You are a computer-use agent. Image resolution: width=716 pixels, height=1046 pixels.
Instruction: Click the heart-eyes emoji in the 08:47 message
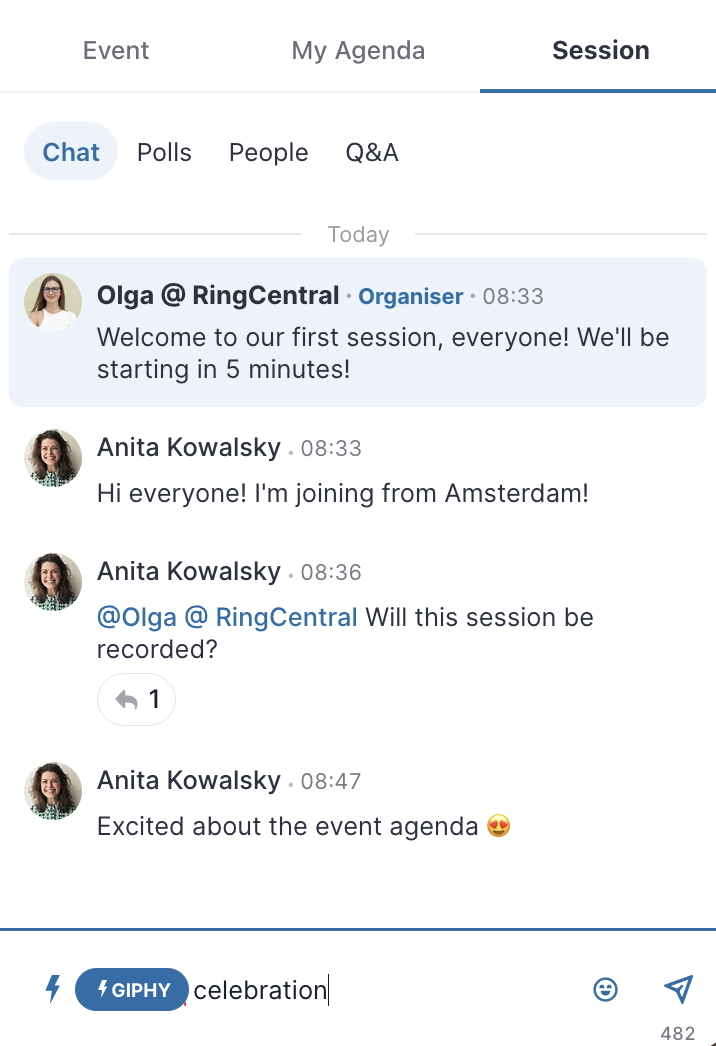coord(498,826)
